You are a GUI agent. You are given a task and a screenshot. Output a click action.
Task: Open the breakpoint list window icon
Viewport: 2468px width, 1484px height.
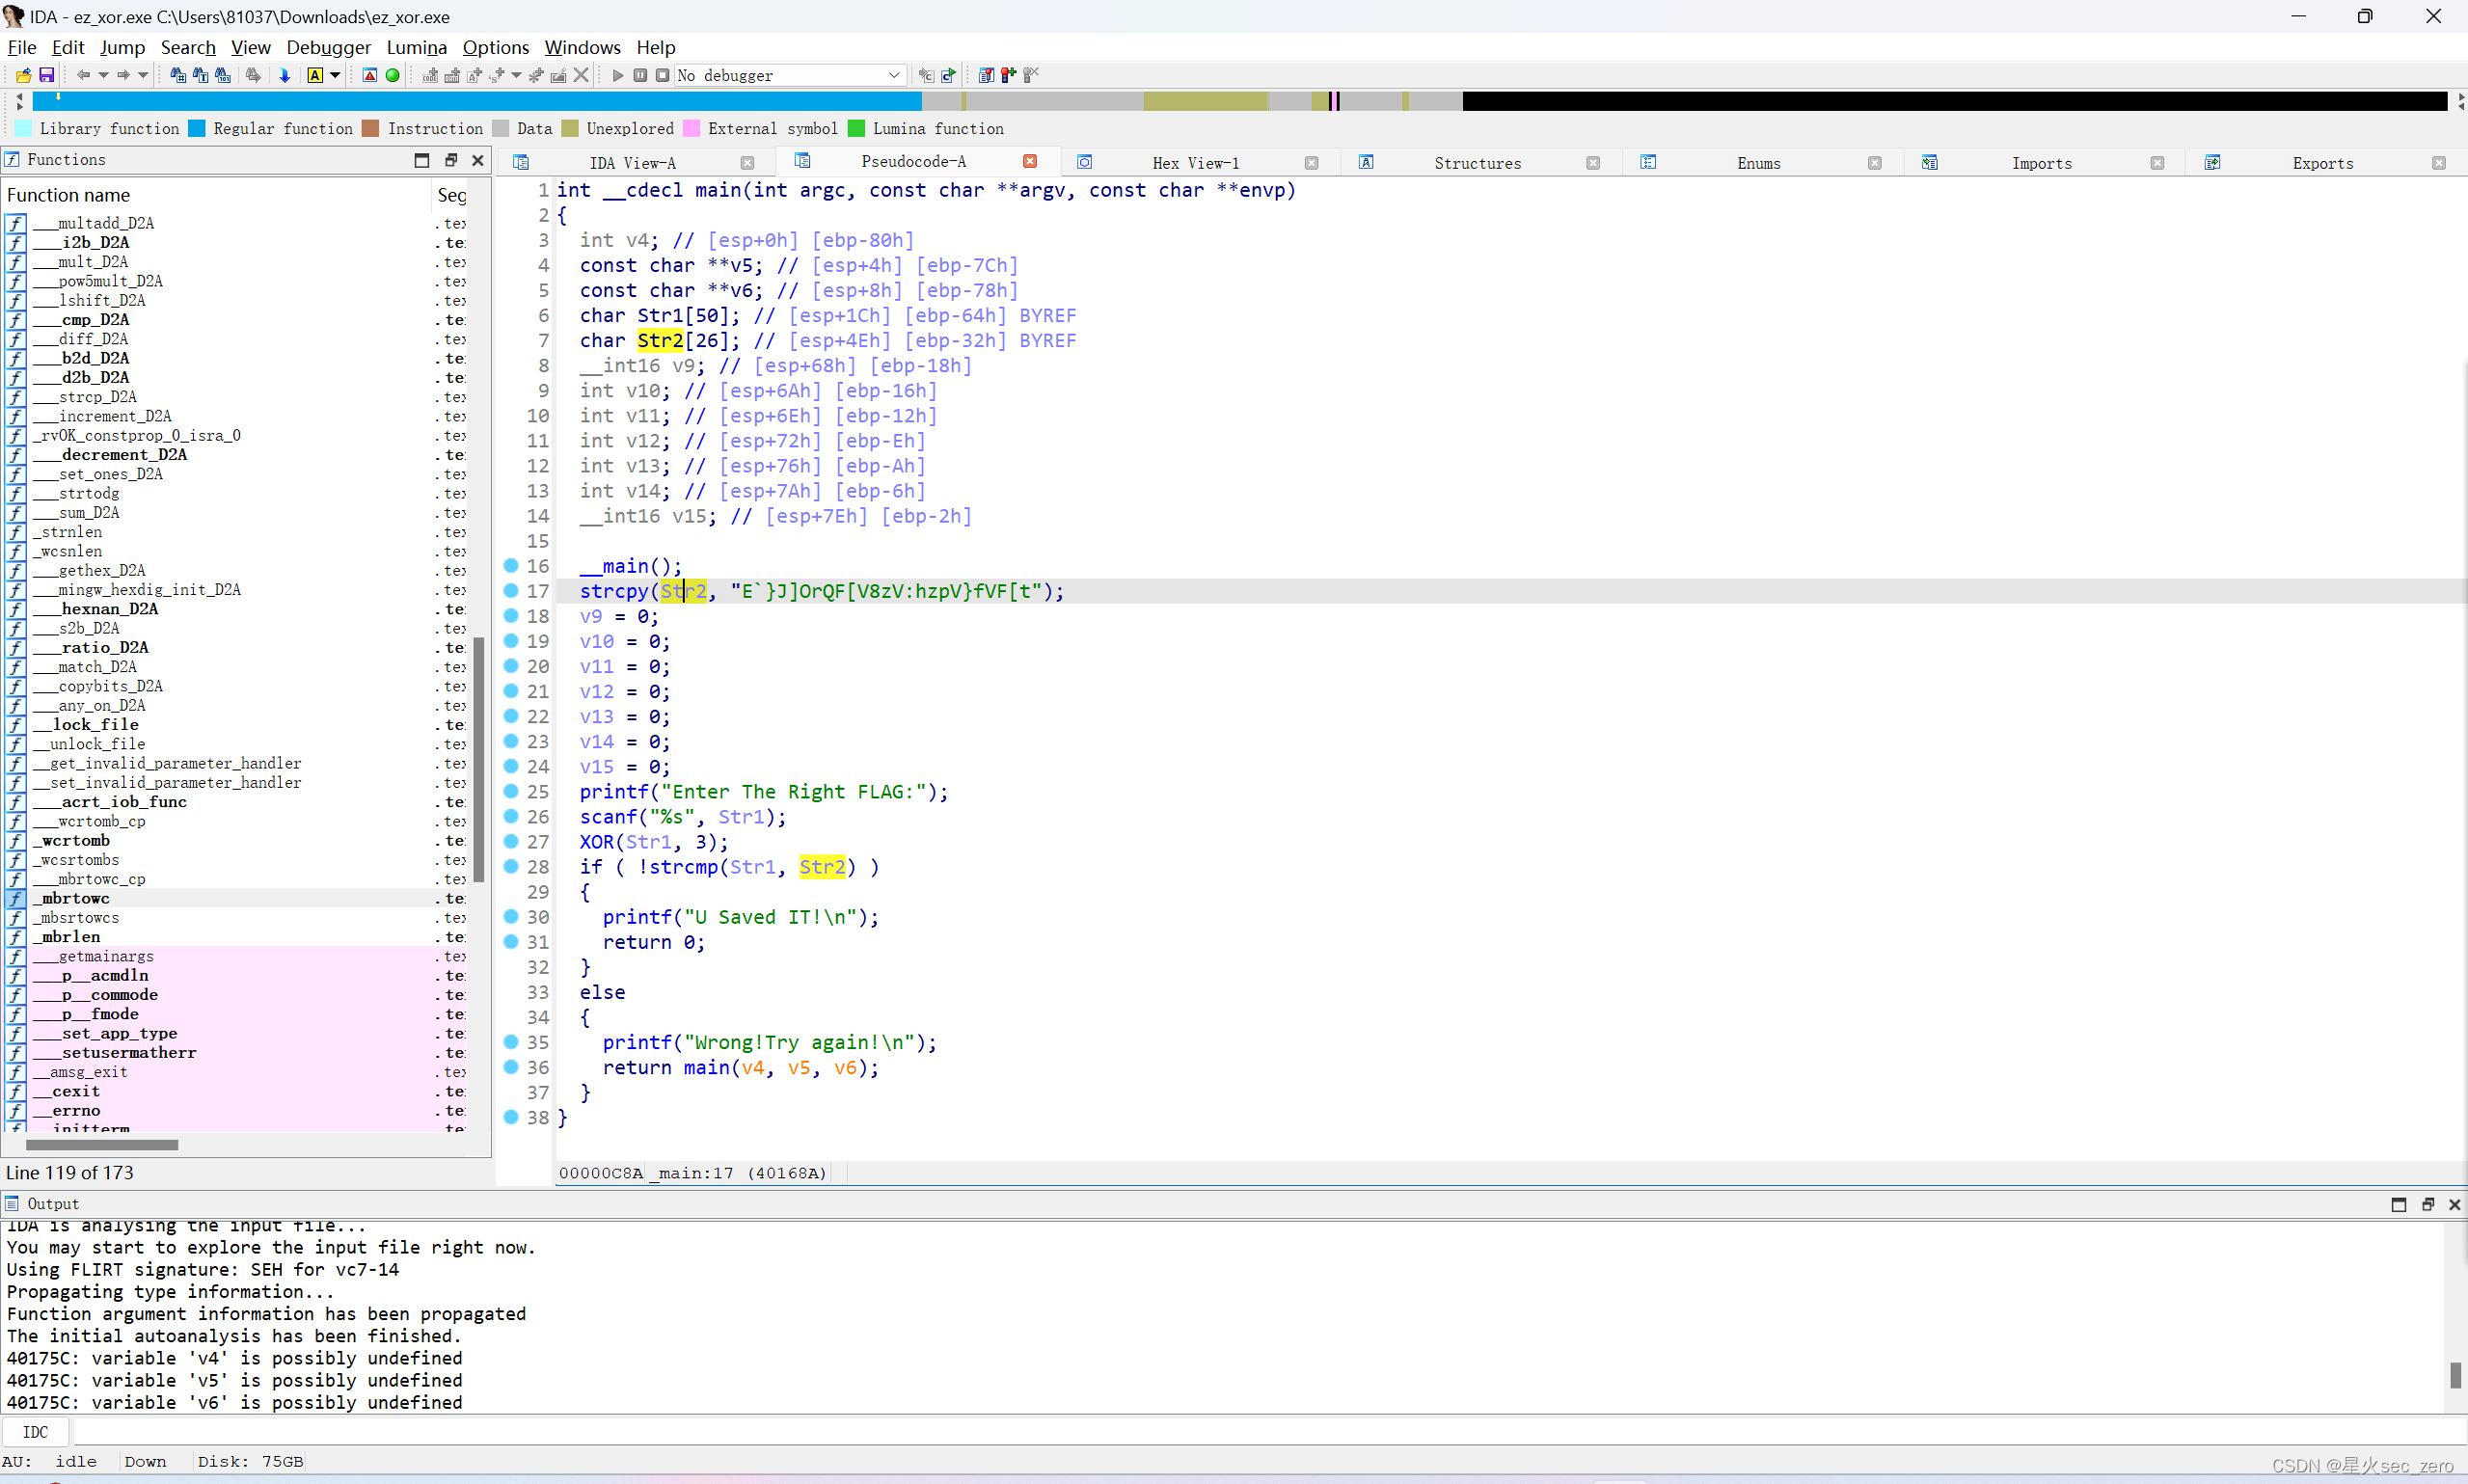986,75
